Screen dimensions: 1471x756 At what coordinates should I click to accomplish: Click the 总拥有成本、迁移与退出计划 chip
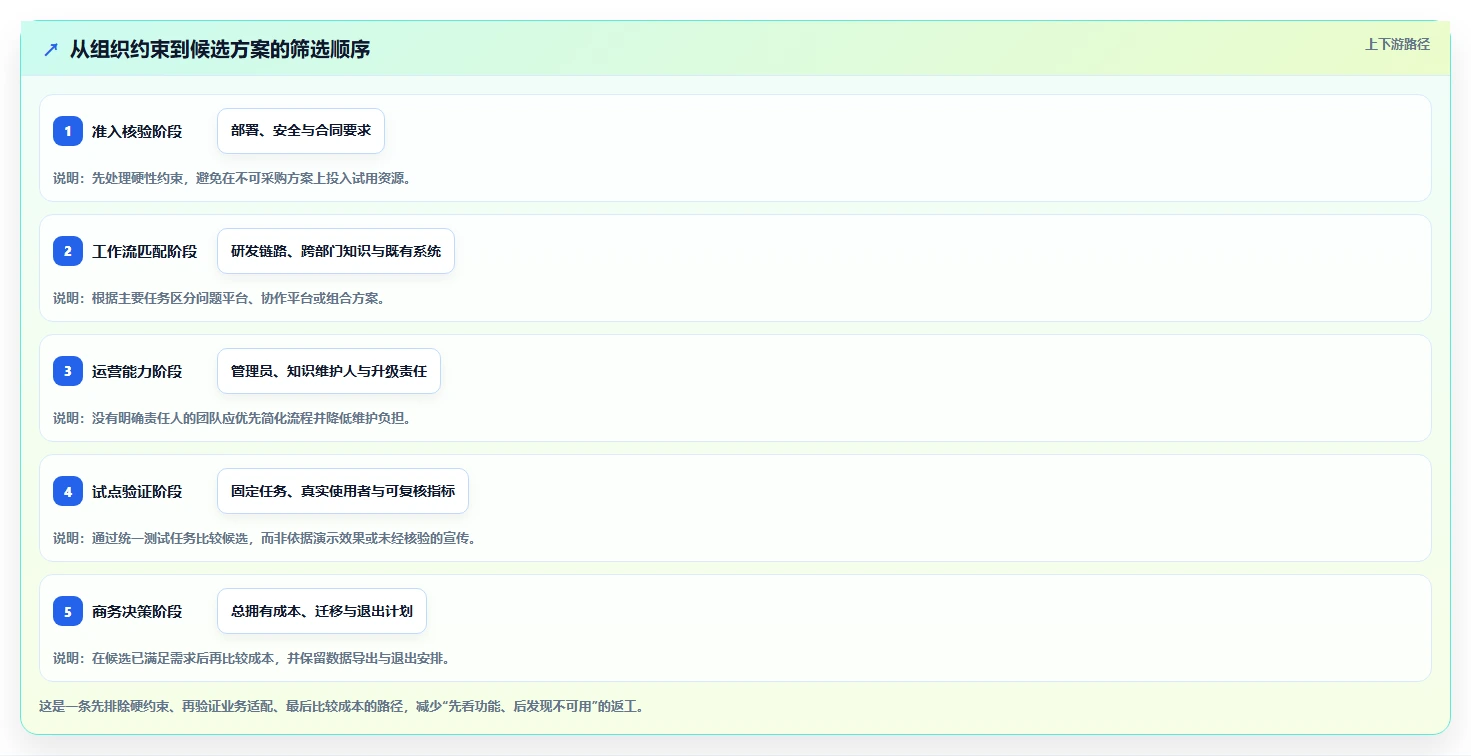coord(322,611)
